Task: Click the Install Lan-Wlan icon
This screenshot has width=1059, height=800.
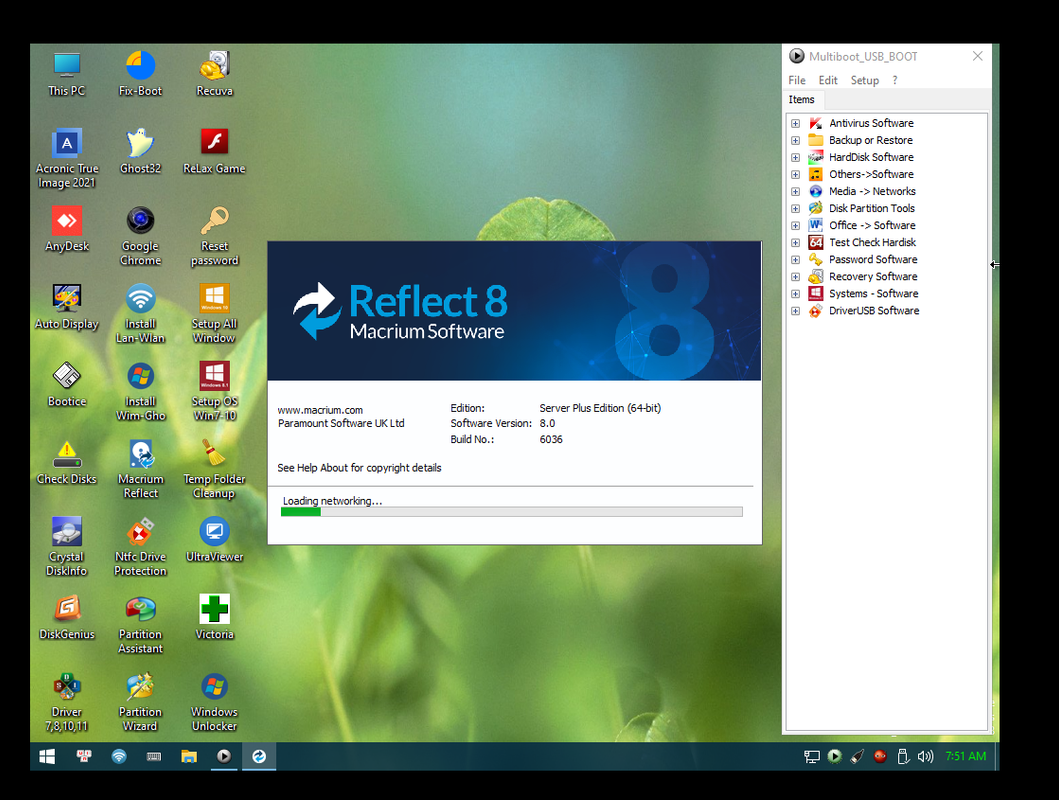Action: coord(140,314)
